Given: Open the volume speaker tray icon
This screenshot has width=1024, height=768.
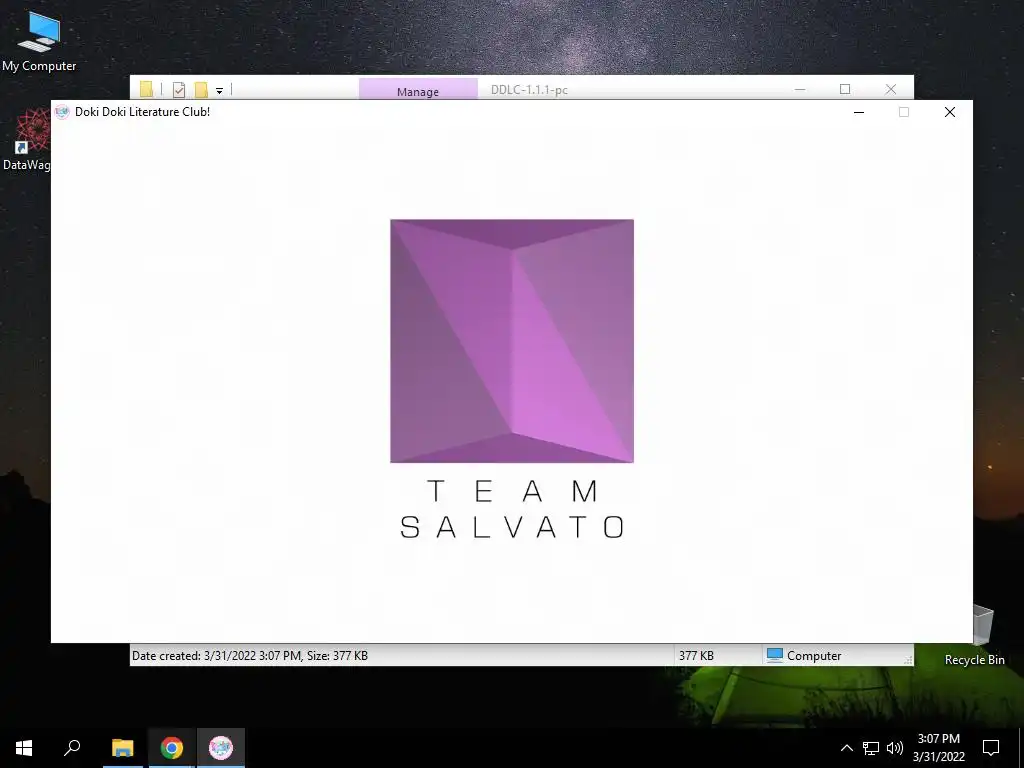Looking at the screenshot, I should [895, 748].
